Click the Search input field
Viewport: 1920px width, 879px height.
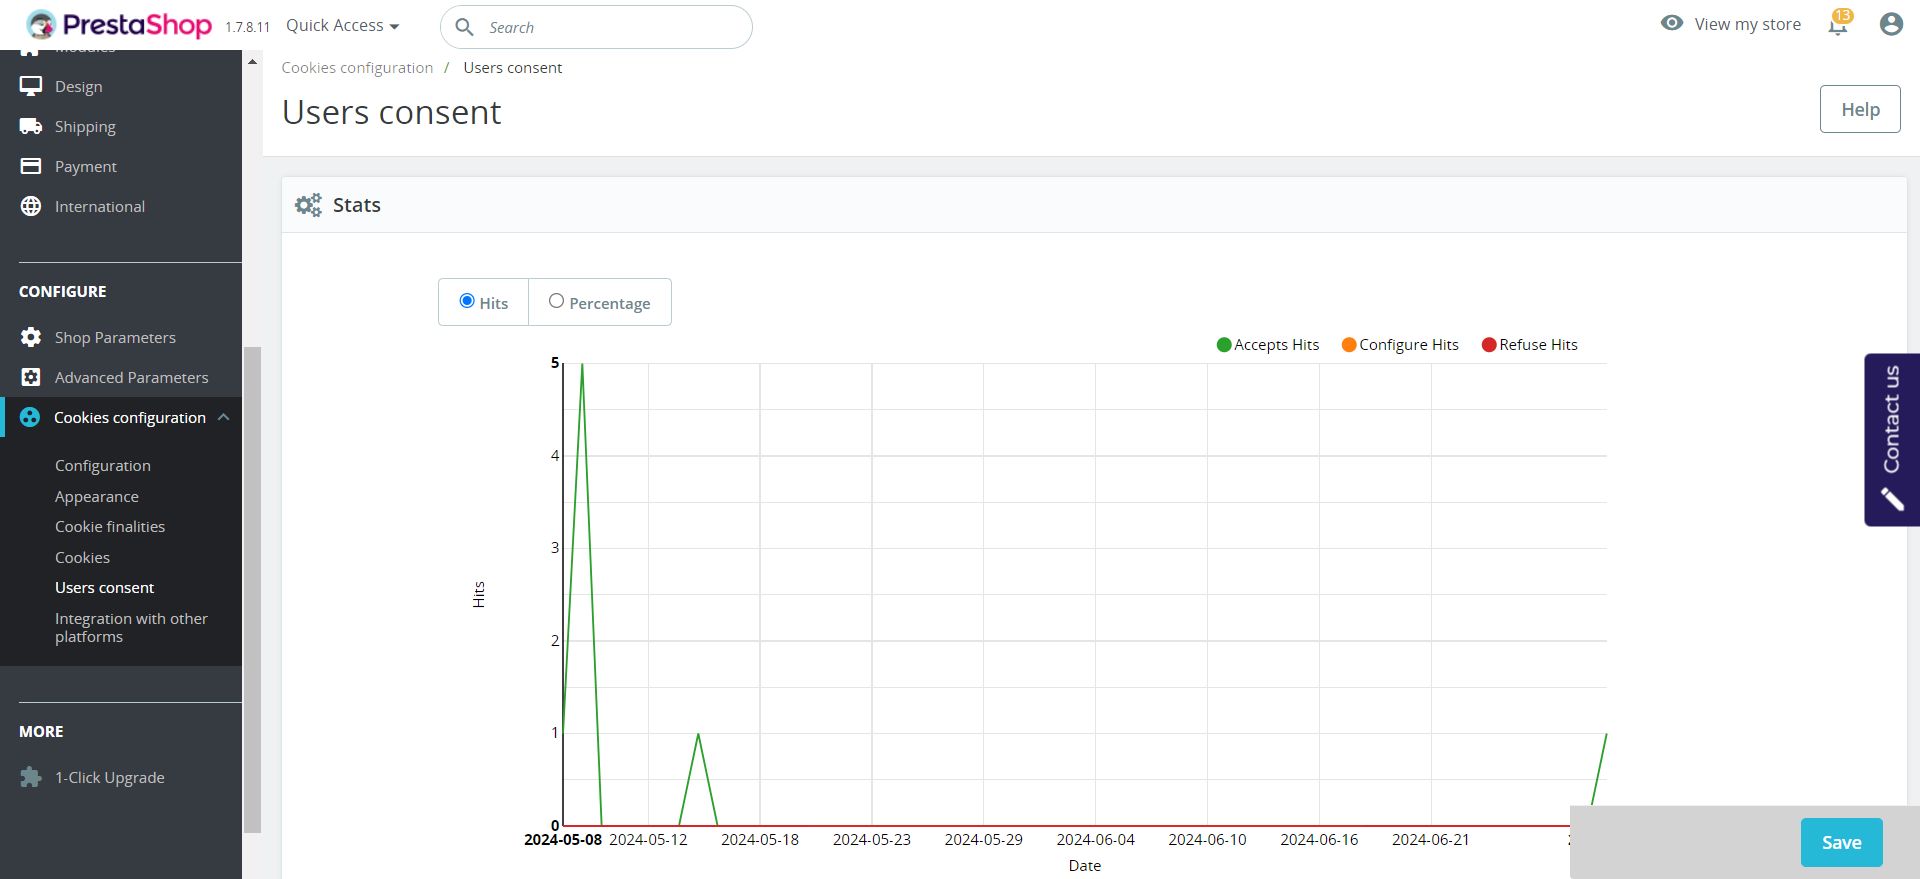coord(596,27)
